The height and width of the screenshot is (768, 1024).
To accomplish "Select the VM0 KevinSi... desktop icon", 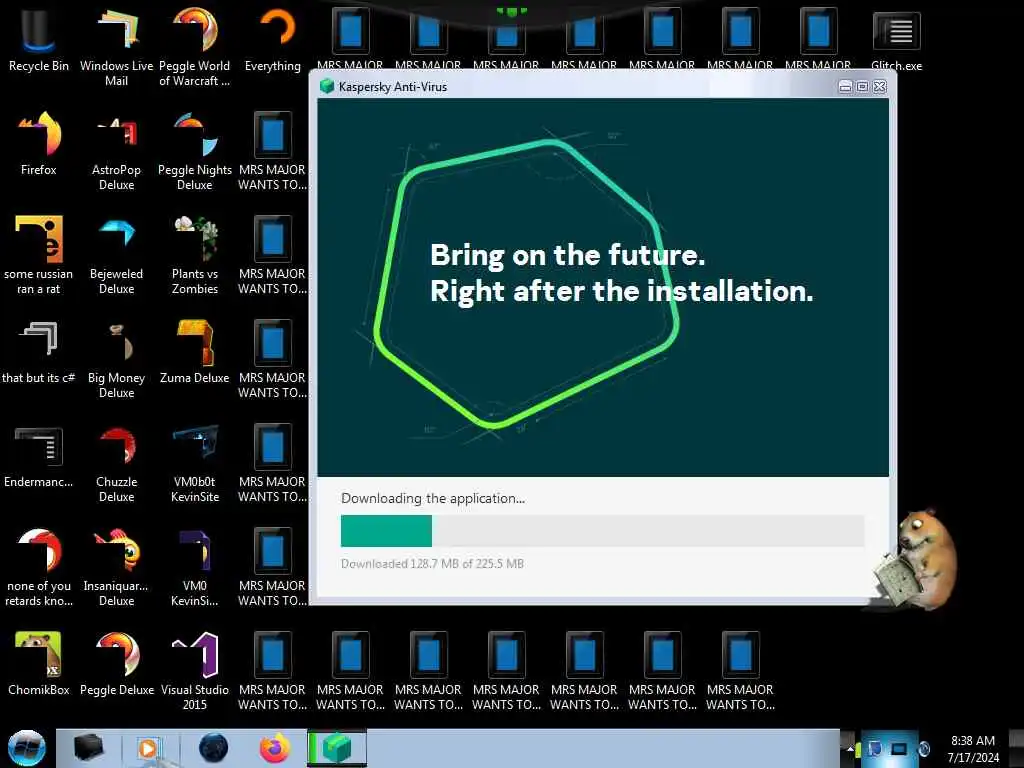I will (195, 567).
